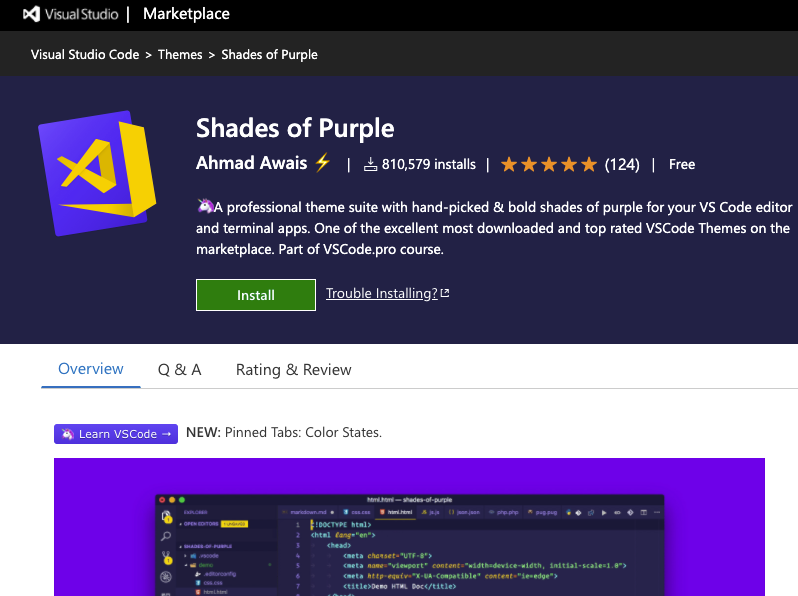Open publisher Ahmad Awais profile
Image resolution: width=798 pixels, height=596 pixels.
coord(251,163)
